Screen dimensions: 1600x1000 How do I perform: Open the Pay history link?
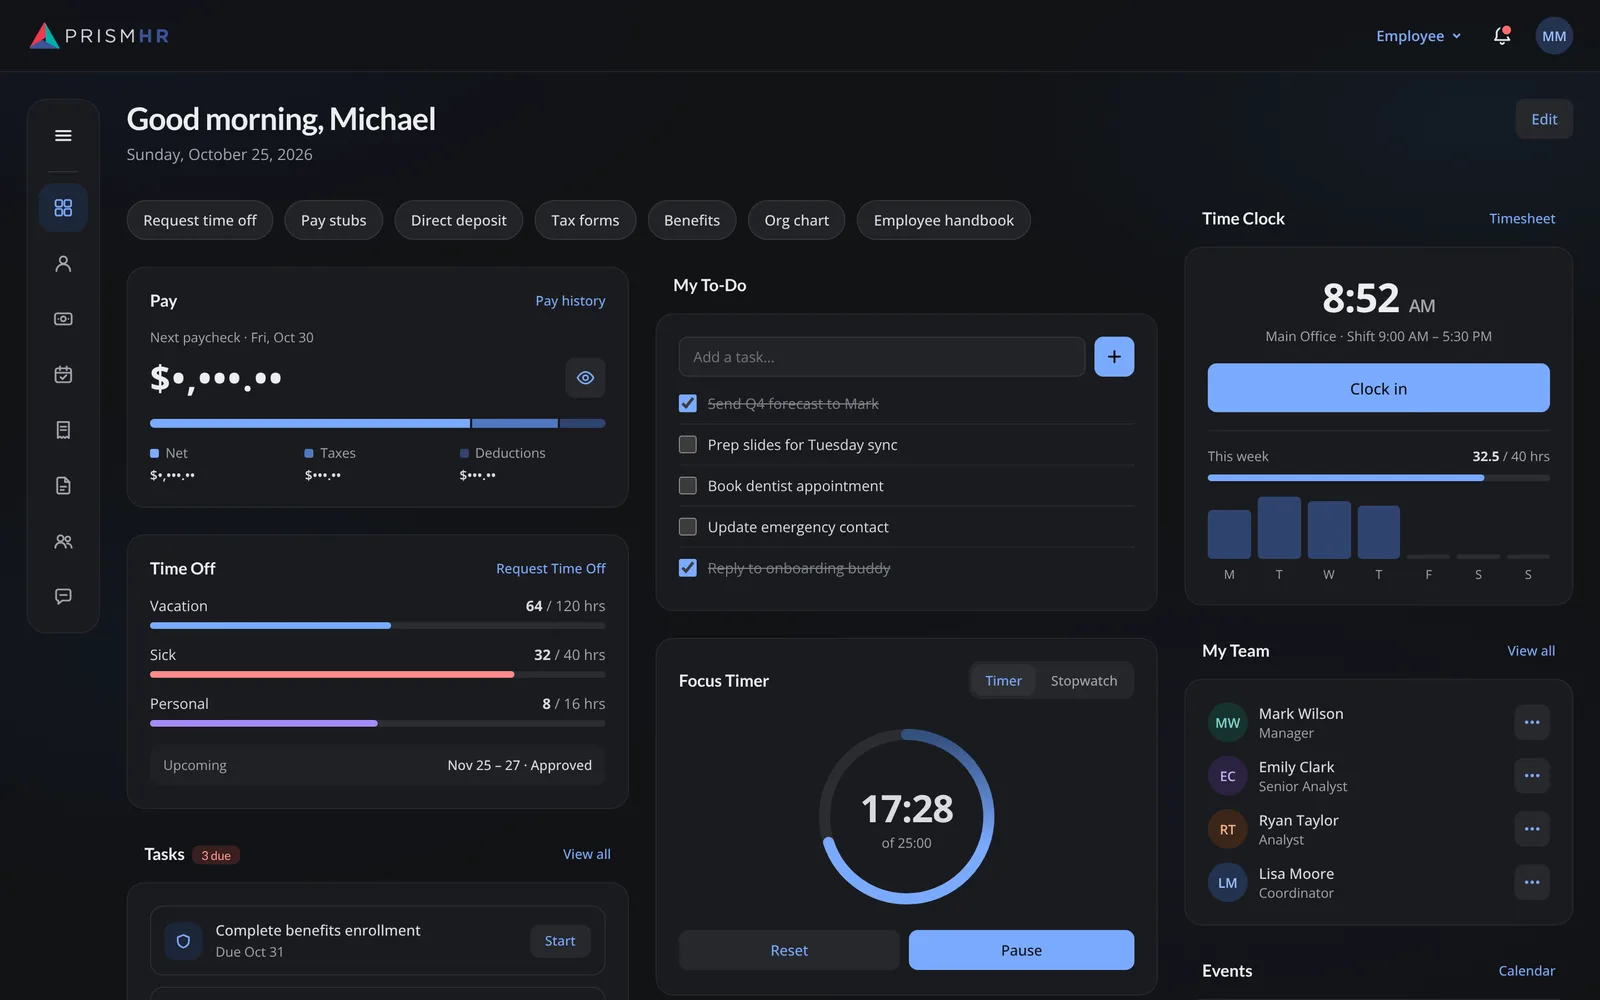570,301
